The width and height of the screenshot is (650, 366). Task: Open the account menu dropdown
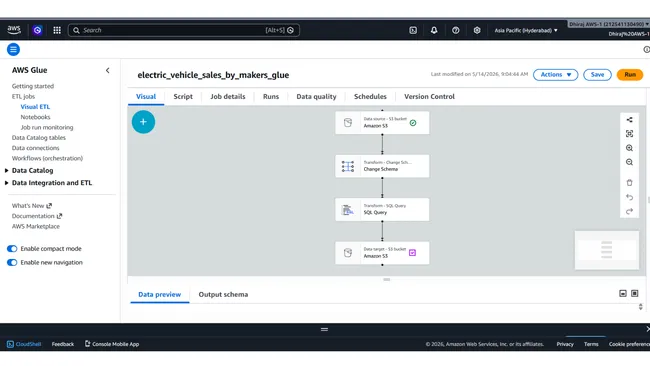pyautogui.click(x=609, y=24)
